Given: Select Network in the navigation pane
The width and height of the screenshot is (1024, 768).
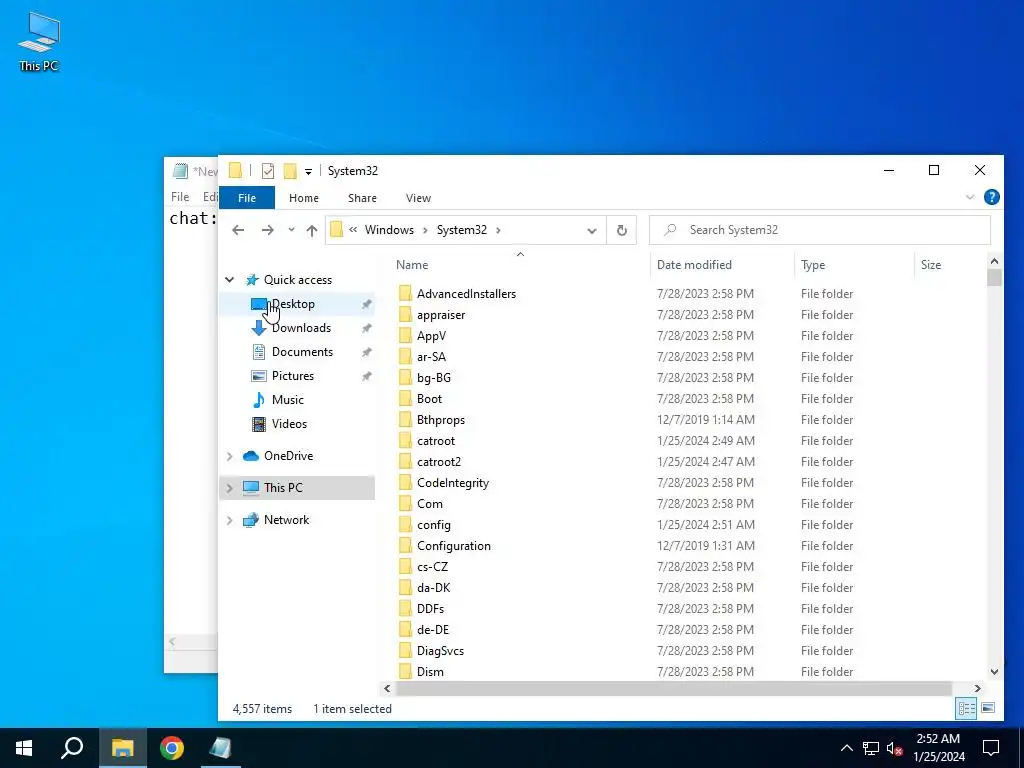Looking at the screenshot, I should point(286,520).
